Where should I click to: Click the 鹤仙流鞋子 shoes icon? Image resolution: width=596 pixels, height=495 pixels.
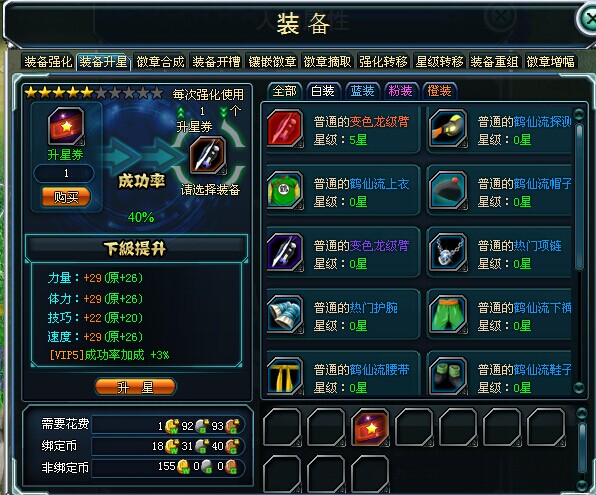pos(448,375)
